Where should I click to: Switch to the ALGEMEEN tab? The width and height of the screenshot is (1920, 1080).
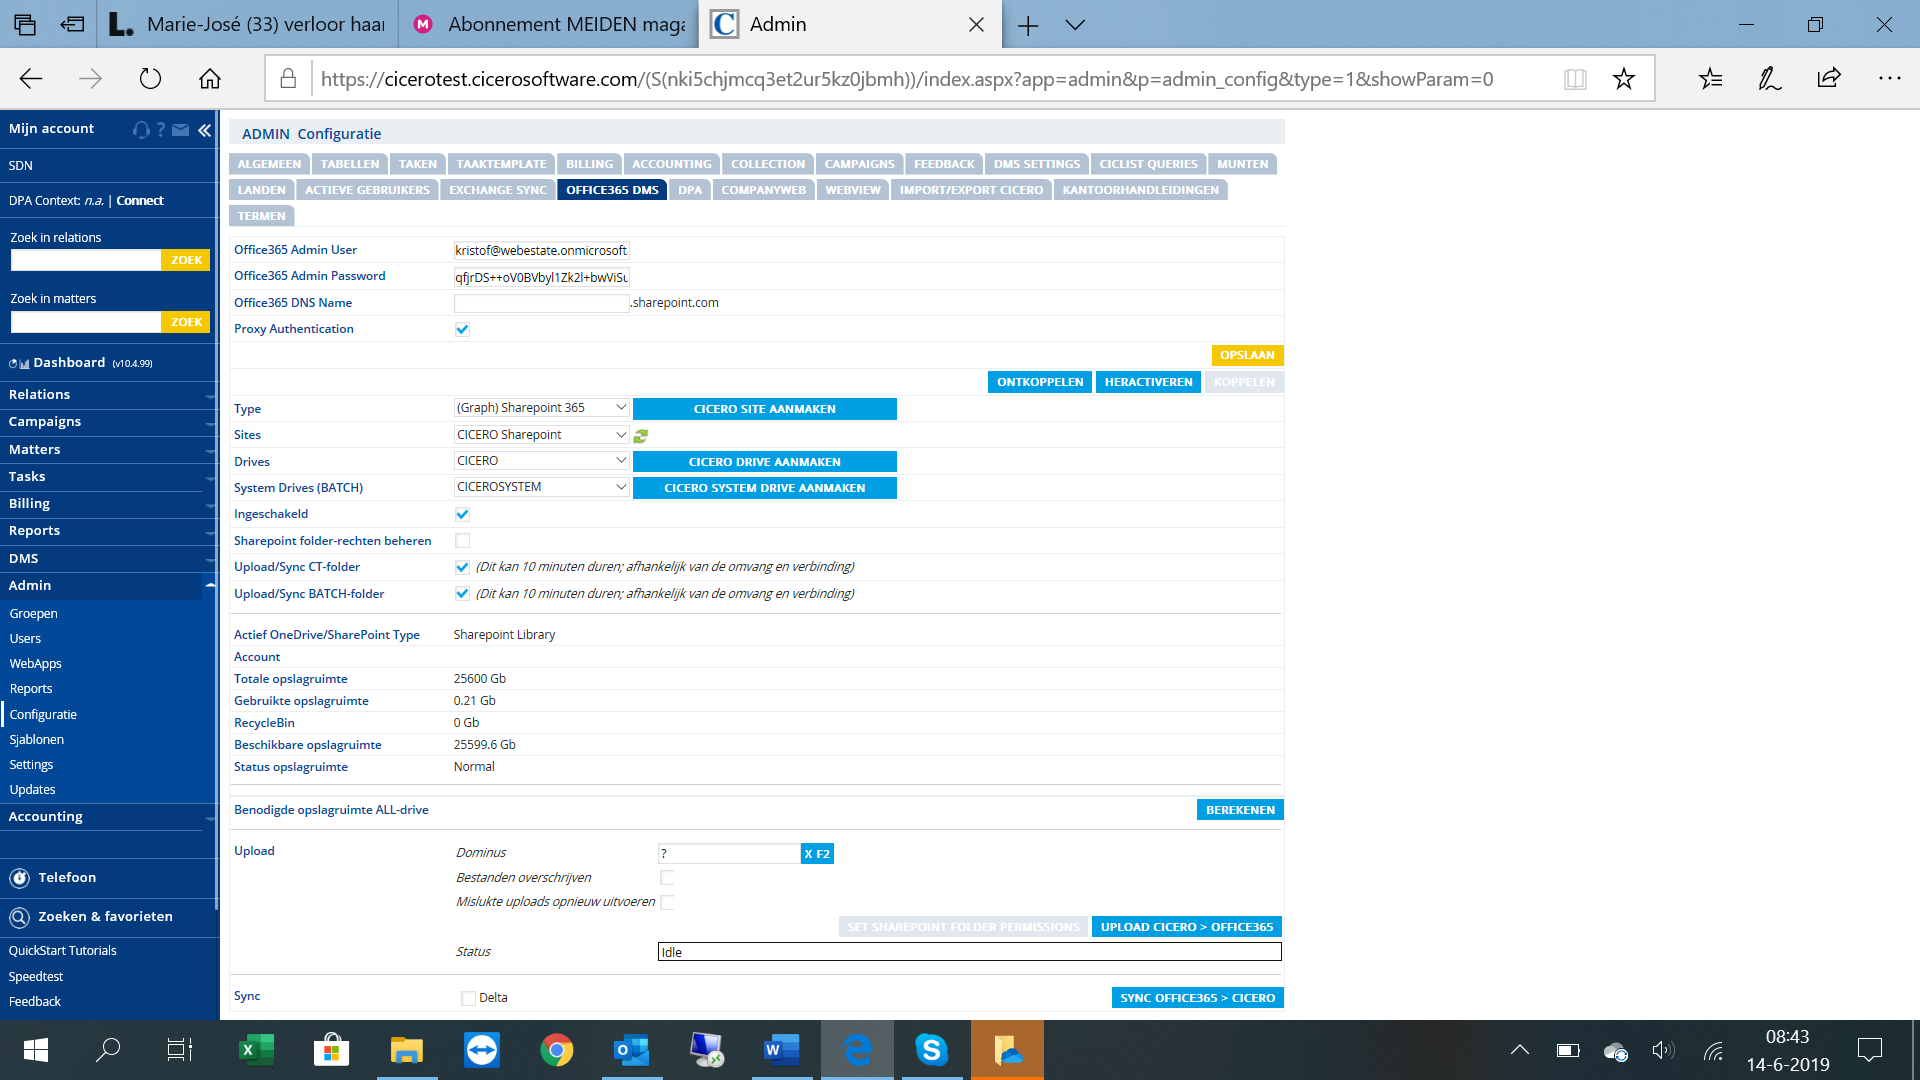[x=269, y=164]
